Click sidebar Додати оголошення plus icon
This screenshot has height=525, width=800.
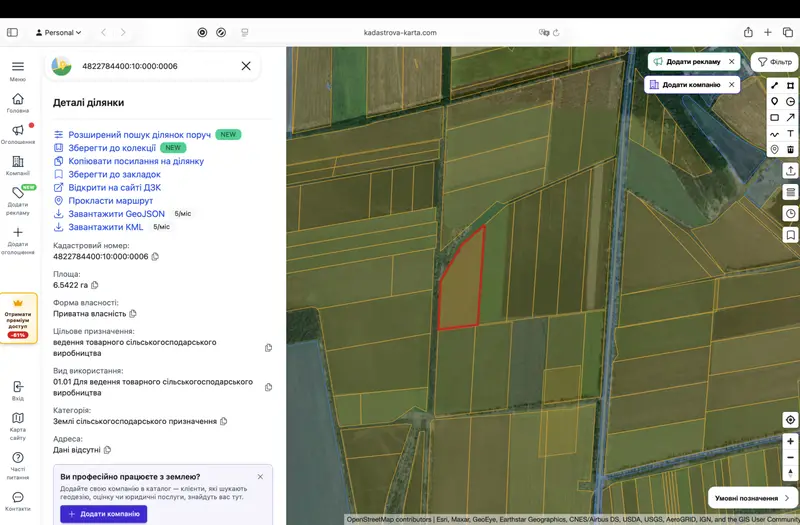(18, 233)
